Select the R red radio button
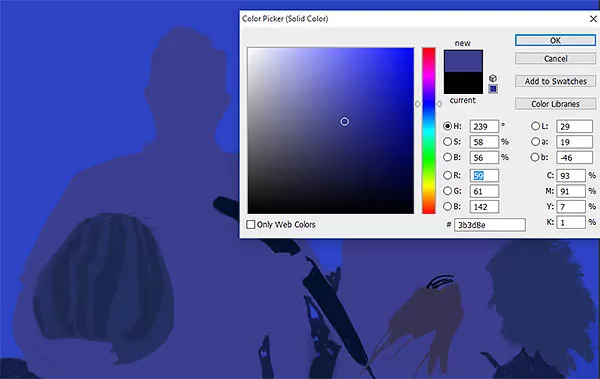This screenshot has width=600, height=379. point(447,175)
